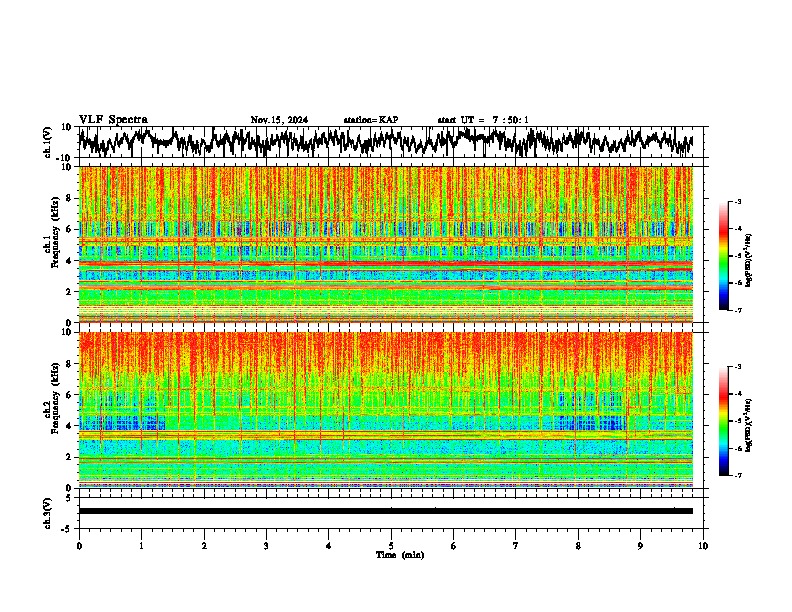Click the ch.1 frequency tick label "6"
This screenshot has width=792, height=612.
pyautogui.click(x=69, y=230)
